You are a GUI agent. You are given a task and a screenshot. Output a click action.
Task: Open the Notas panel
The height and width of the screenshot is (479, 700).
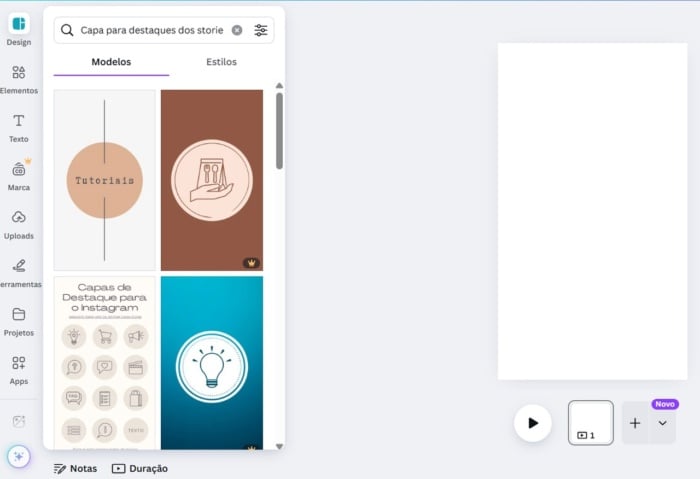tap(75, 468)
